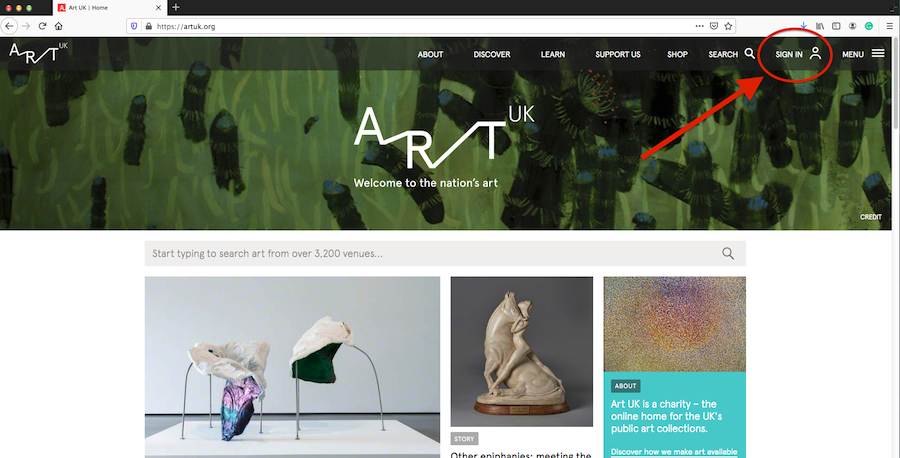Visit the SHOP link in the header
Viewport: 900px width, 458px height.
pos(677,55)
